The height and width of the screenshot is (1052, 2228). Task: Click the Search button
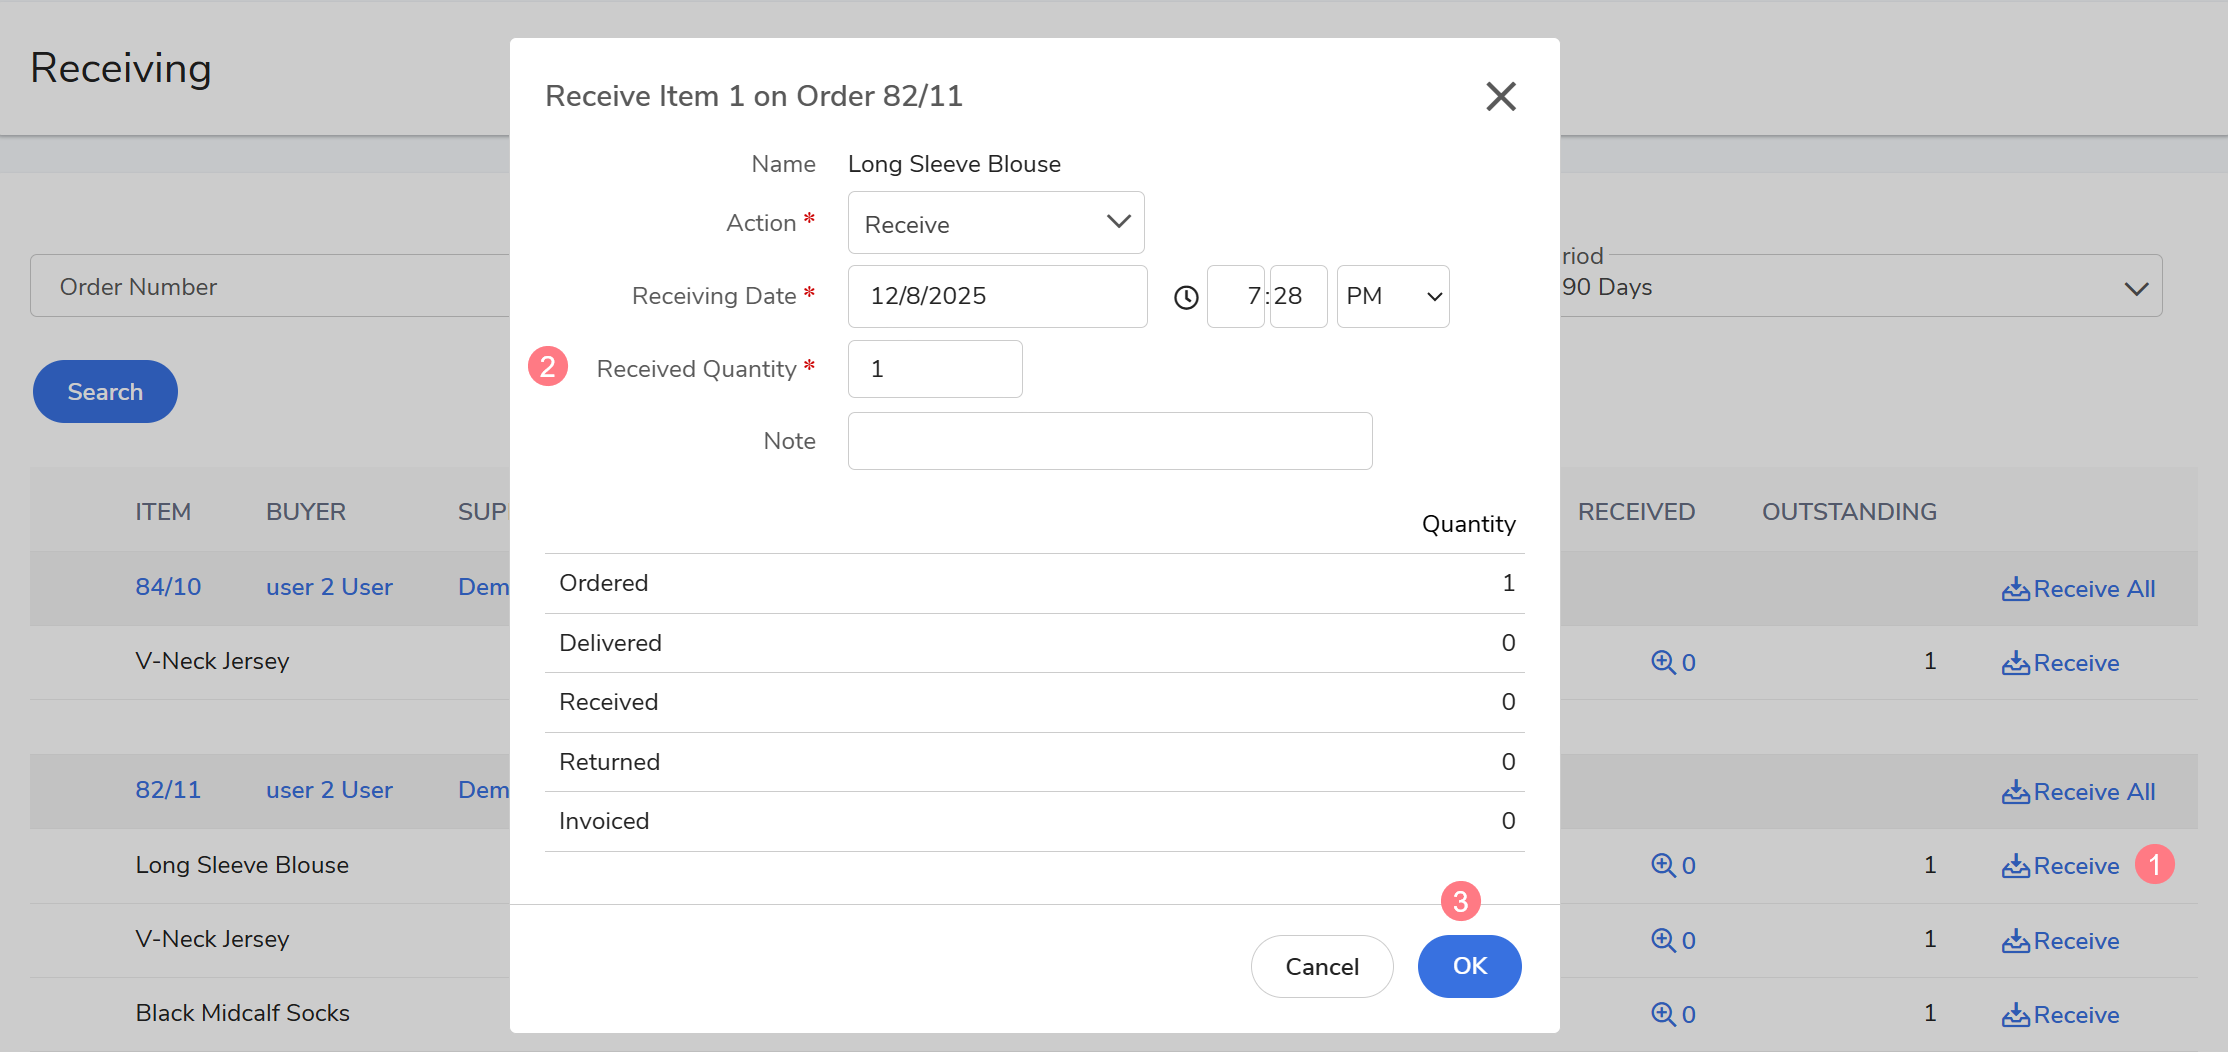105,391
